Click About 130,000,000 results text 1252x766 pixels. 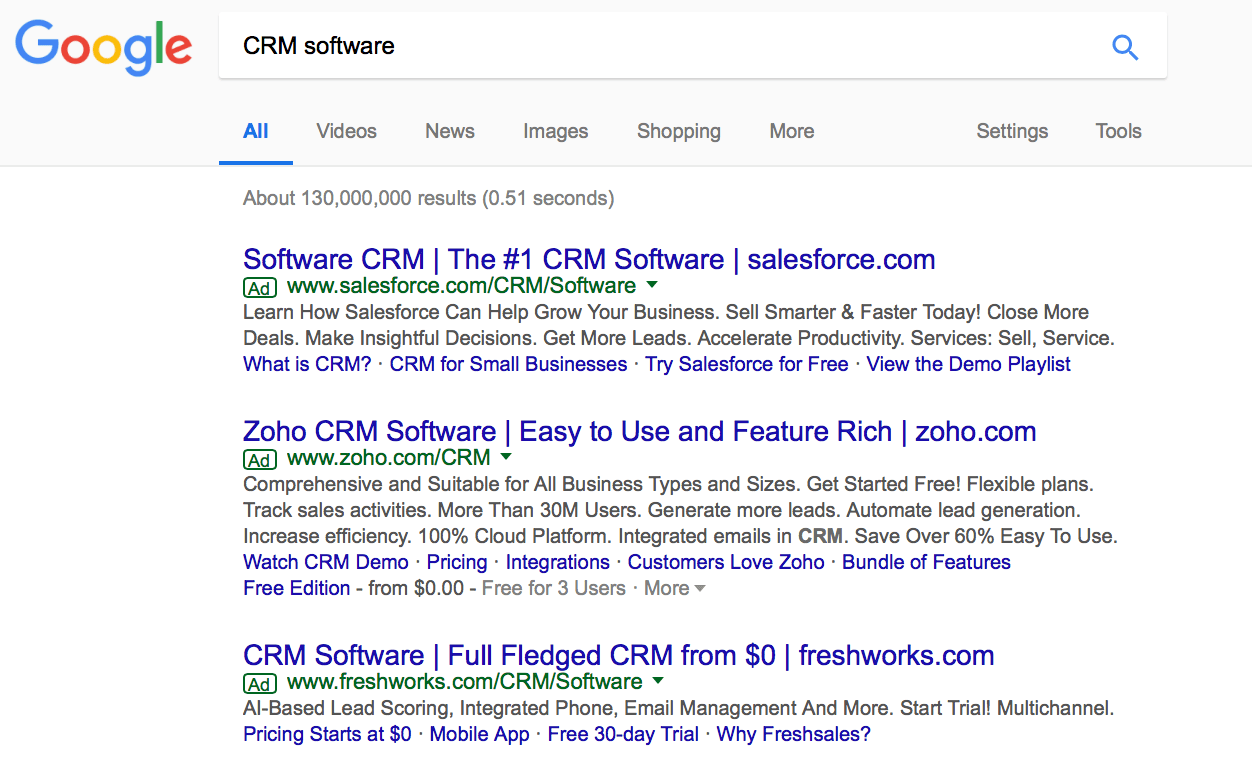point(428,198)
